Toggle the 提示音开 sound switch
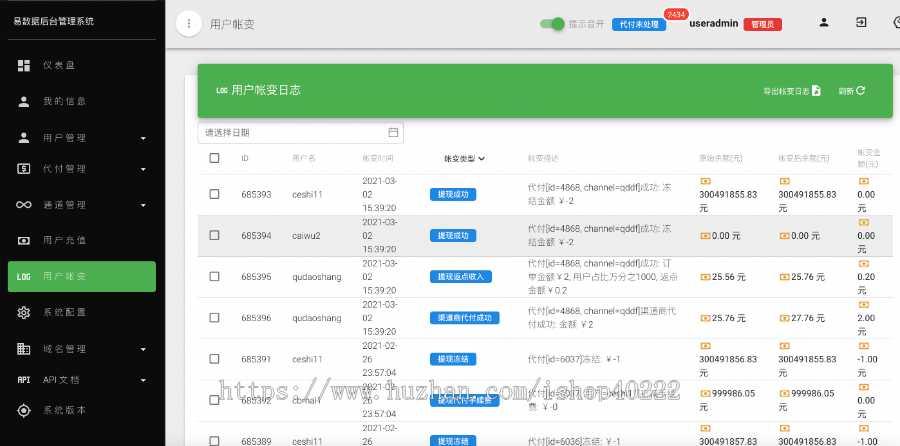 (x=552, y=24)
